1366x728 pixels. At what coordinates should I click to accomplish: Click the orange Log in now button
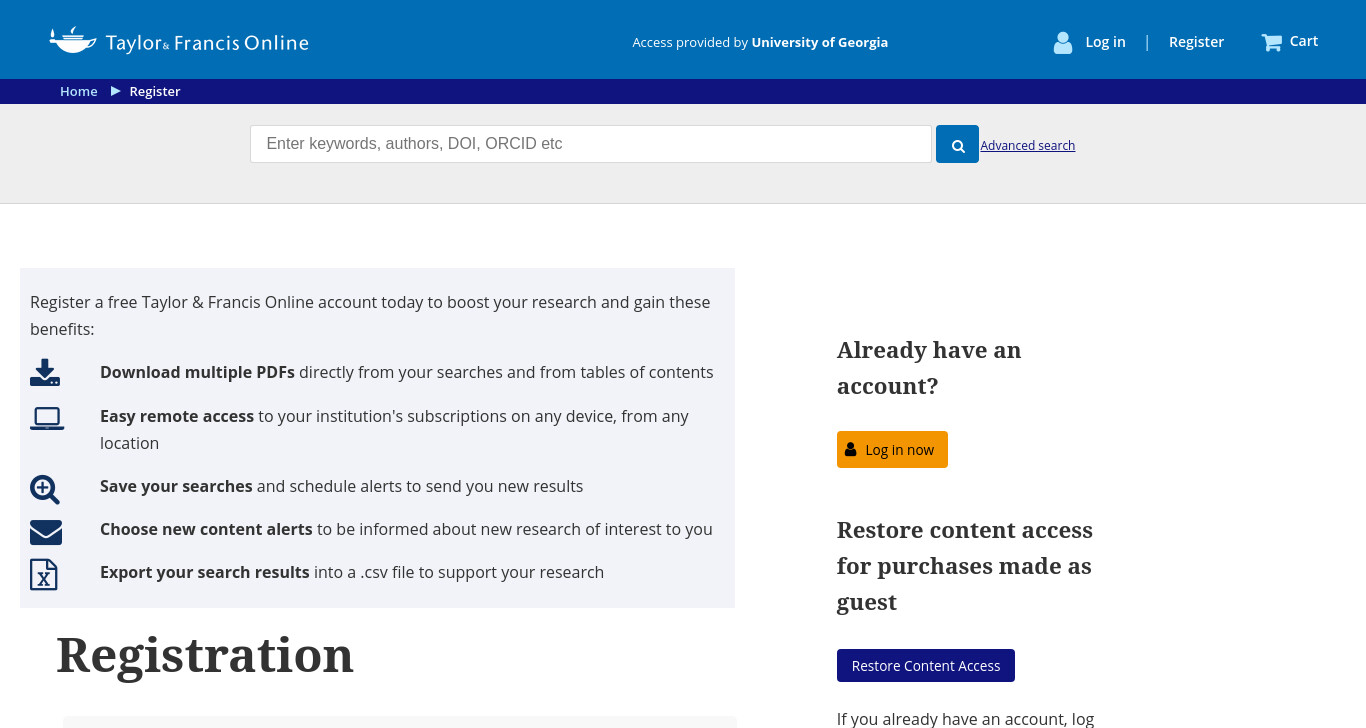(x=892, y=449)
